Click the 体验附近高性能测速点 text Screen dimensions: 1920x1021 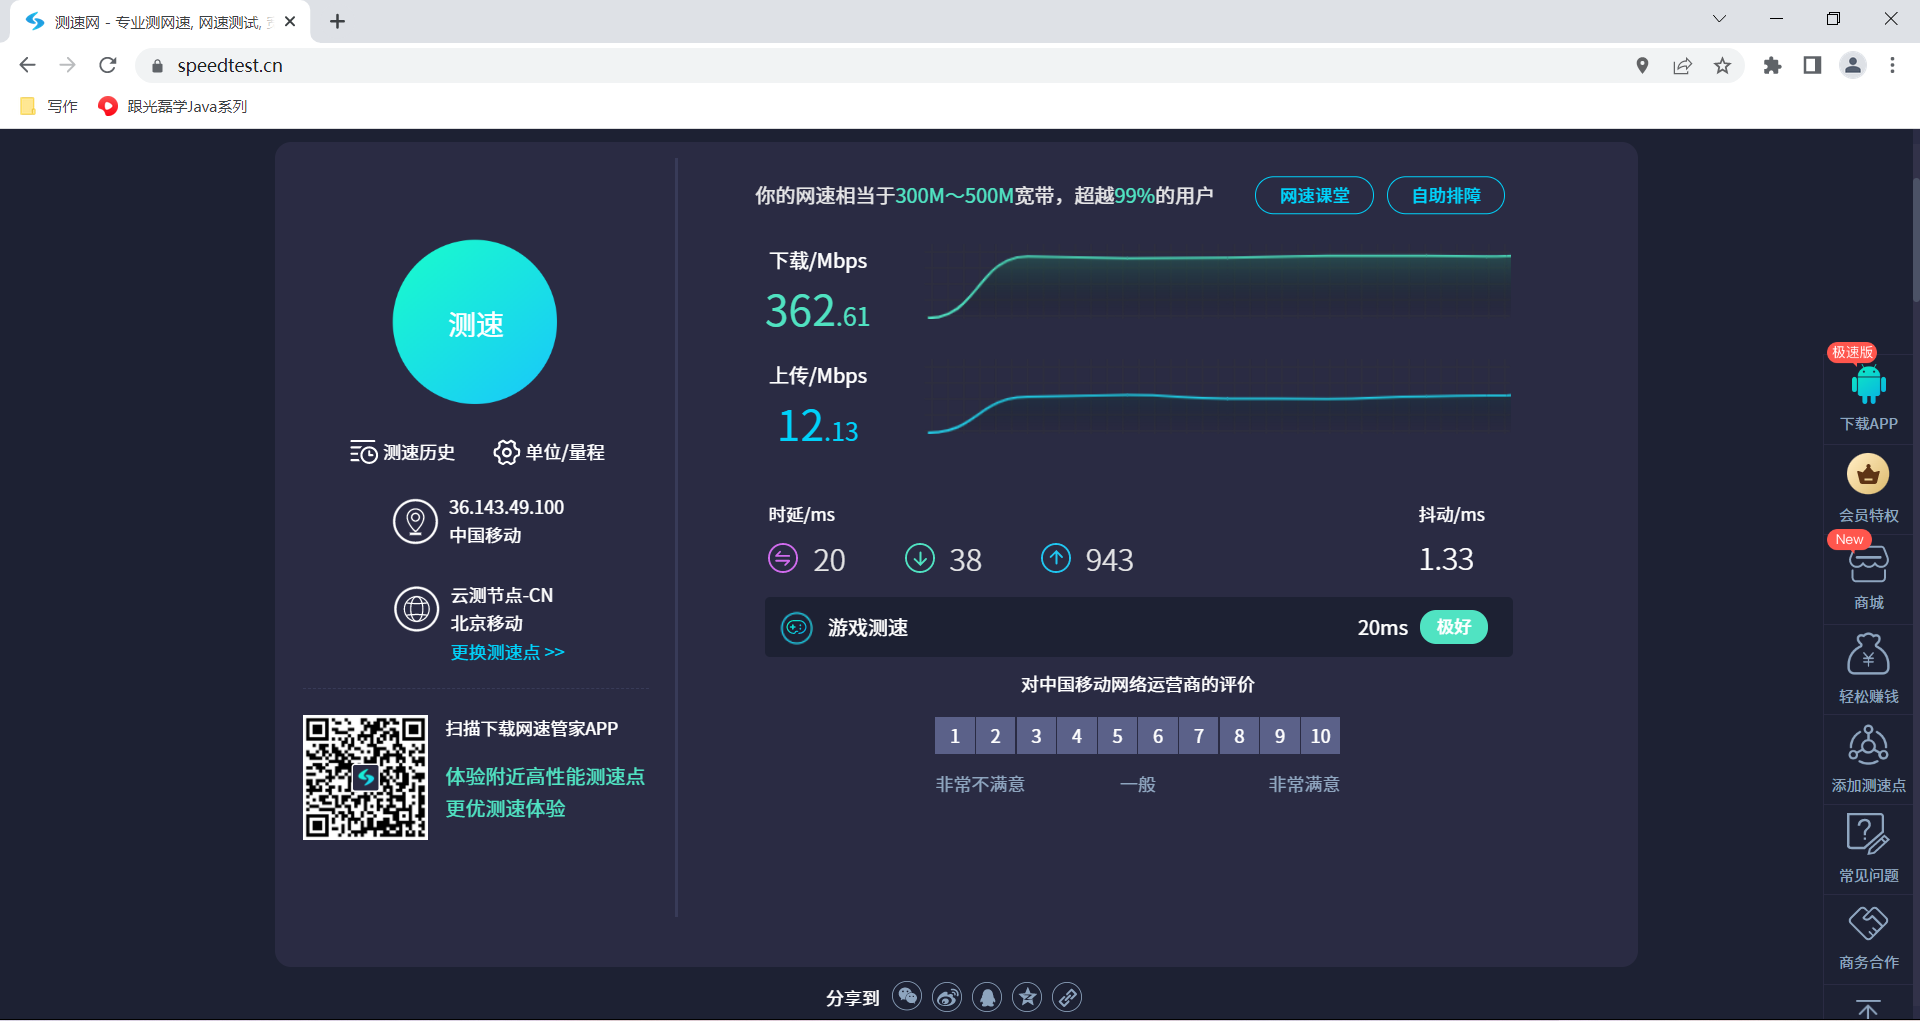click(x=545, y=776)
